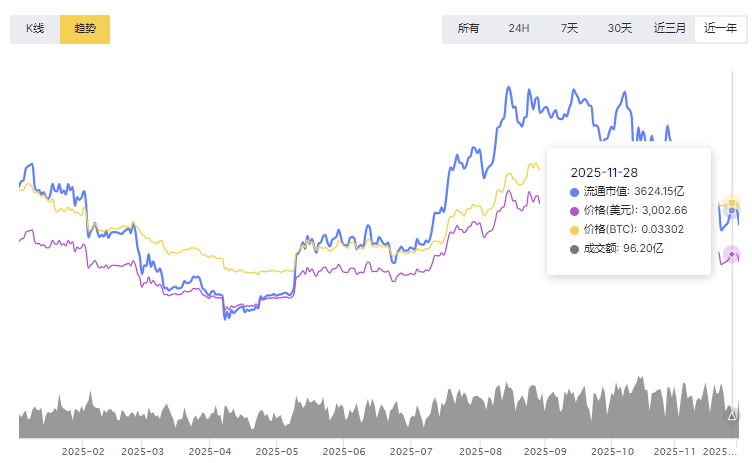Select the 24H time range
The width and height of the screenshot is (752, 463).
click(519, 28)
